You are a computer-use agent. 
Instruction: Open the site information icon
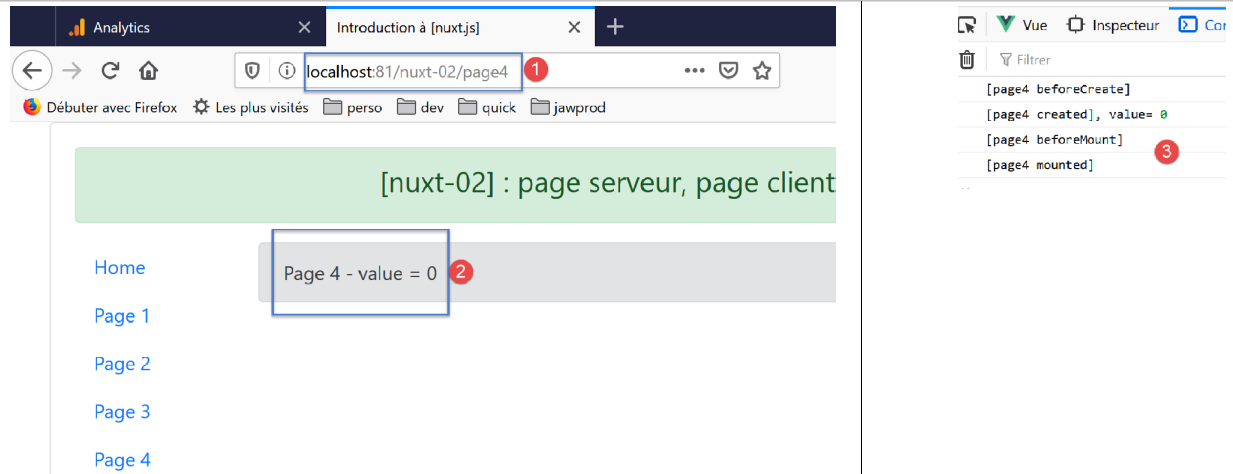(287, 71)
